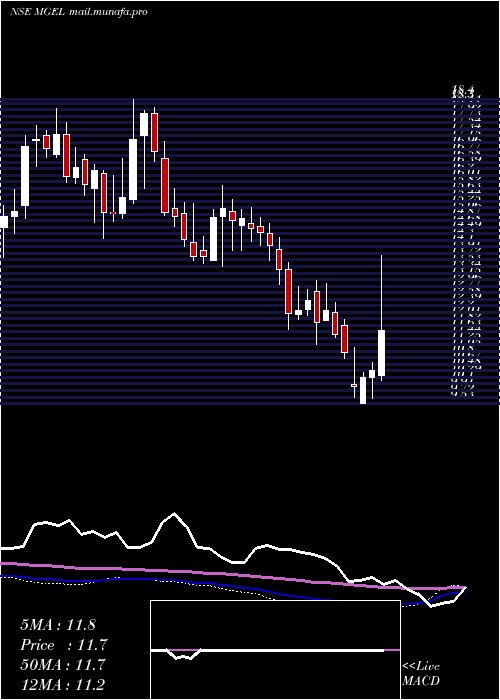The width and height of the screenshot is (500, 700).
Task: Click the 12MA : 11.2 value
Action: coord(63,684)
